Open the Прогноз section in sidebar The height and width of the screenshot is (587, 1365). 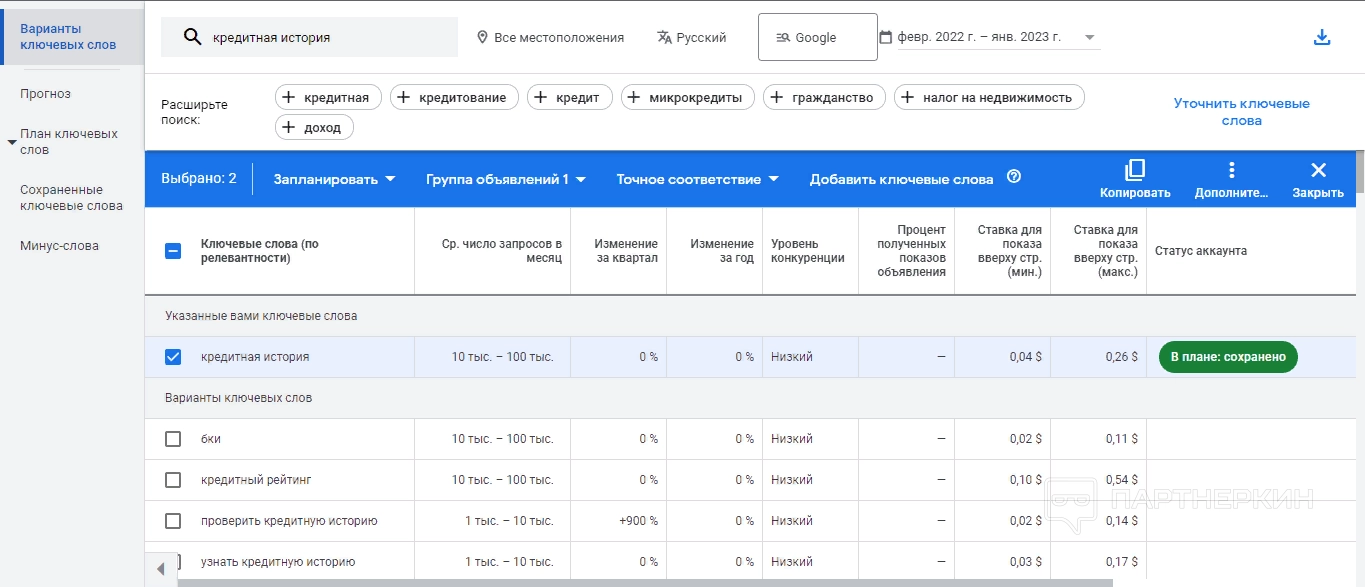coord(46,94)
